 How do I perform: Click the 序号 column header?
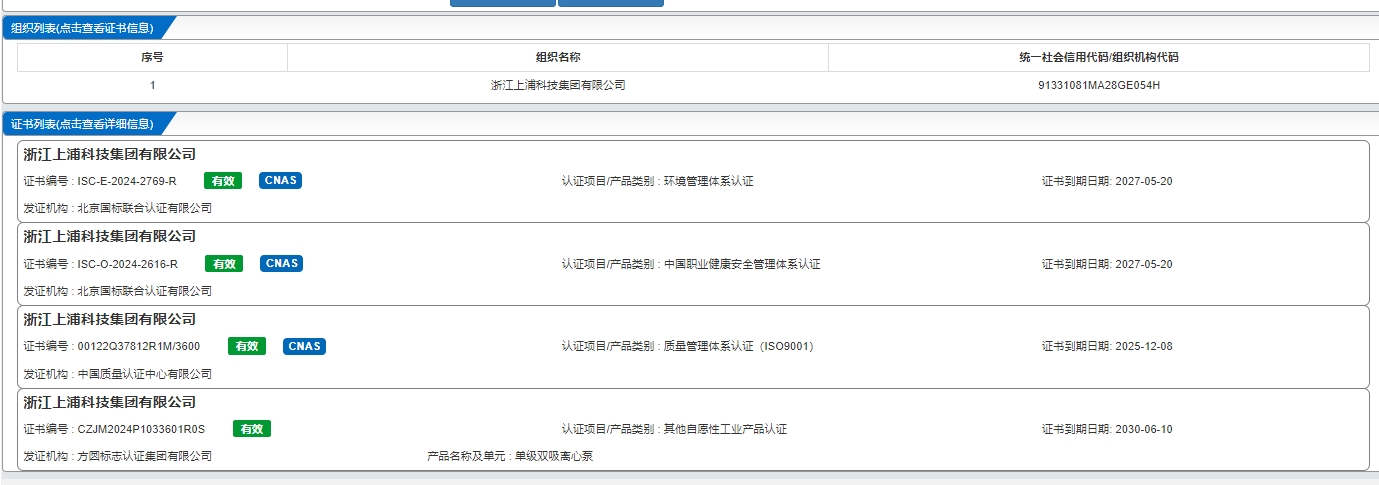click(152, 57)
